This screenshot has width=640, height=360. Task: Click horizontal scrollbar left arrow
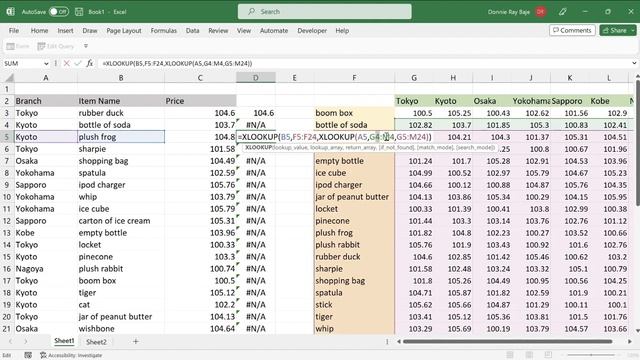coord(399,341)
